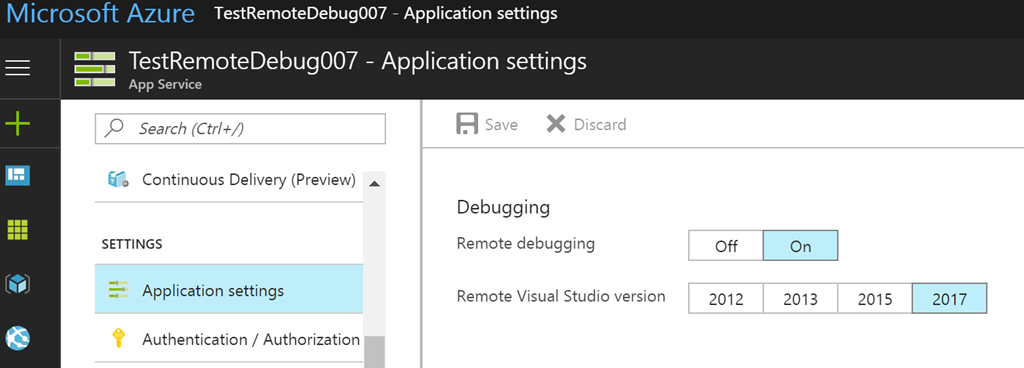Click the Search (Ctrl+/) field

pyautogui.click(x=240, y=129)
